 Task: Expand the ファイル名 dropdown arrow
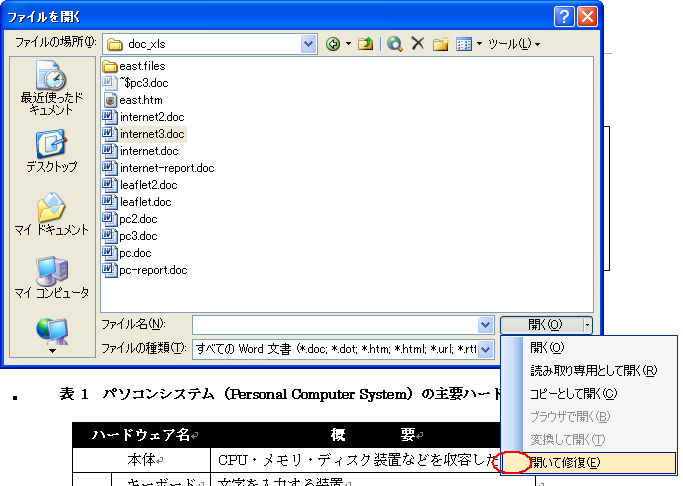coord(486,325)
